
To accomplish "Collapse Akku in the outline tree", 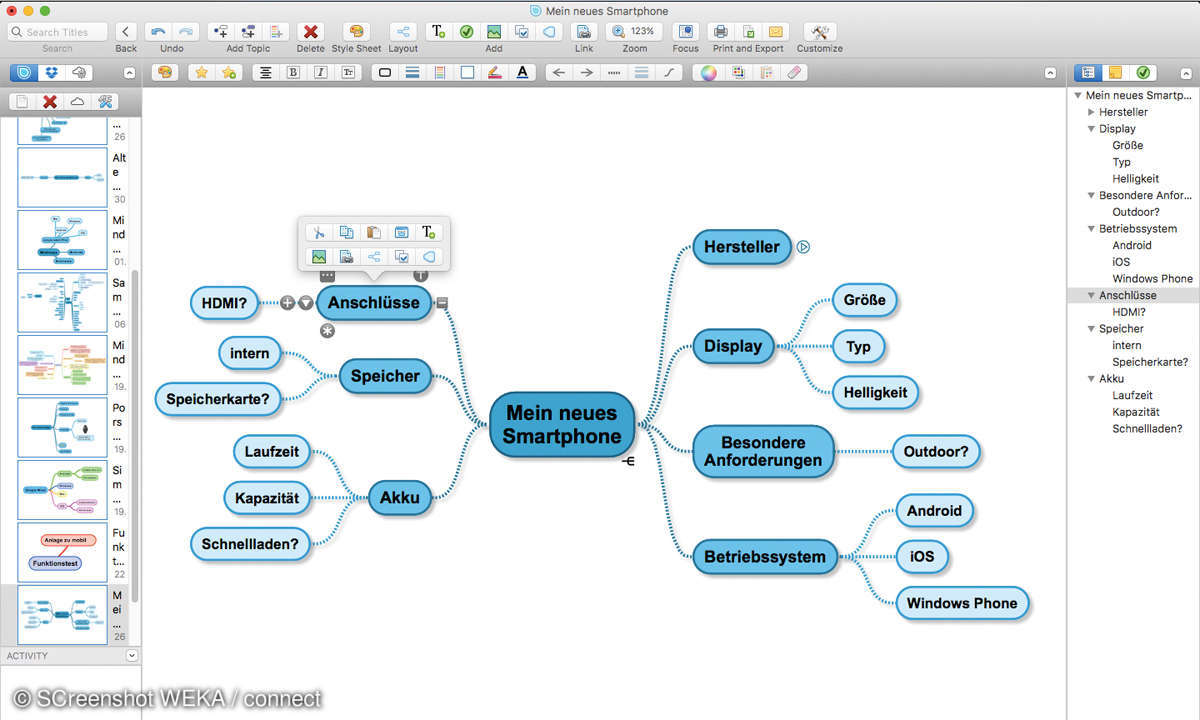I will [1091, 379].
